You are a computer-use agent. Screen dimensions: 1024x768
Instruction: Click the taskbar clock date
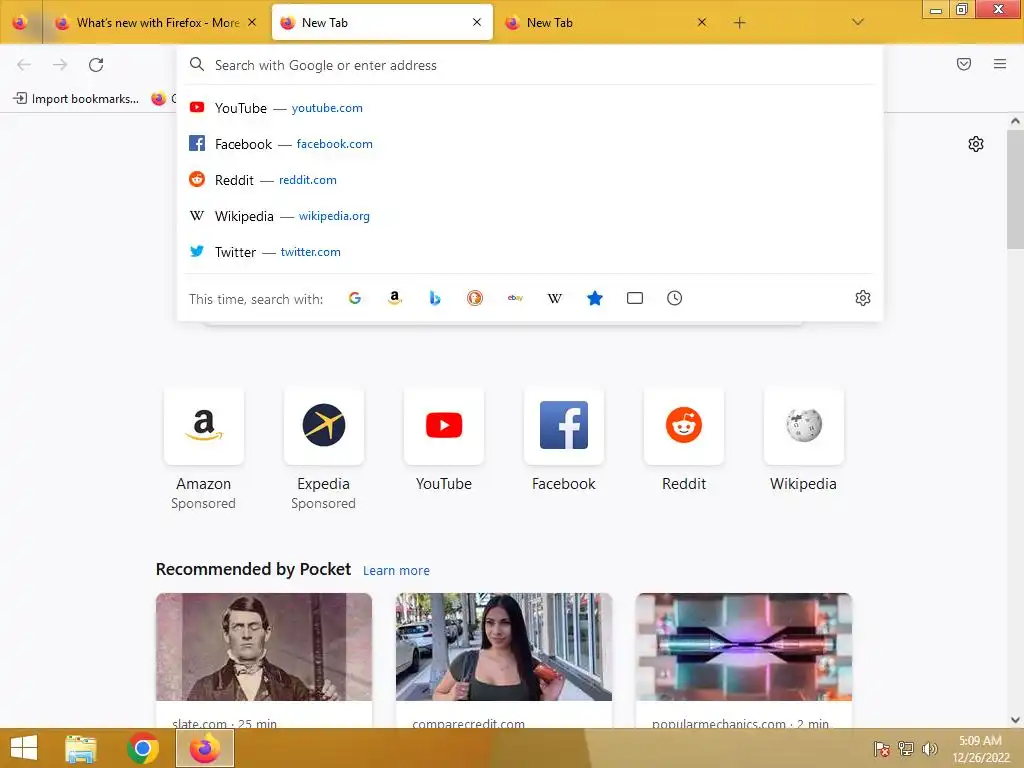coord(980,749)
